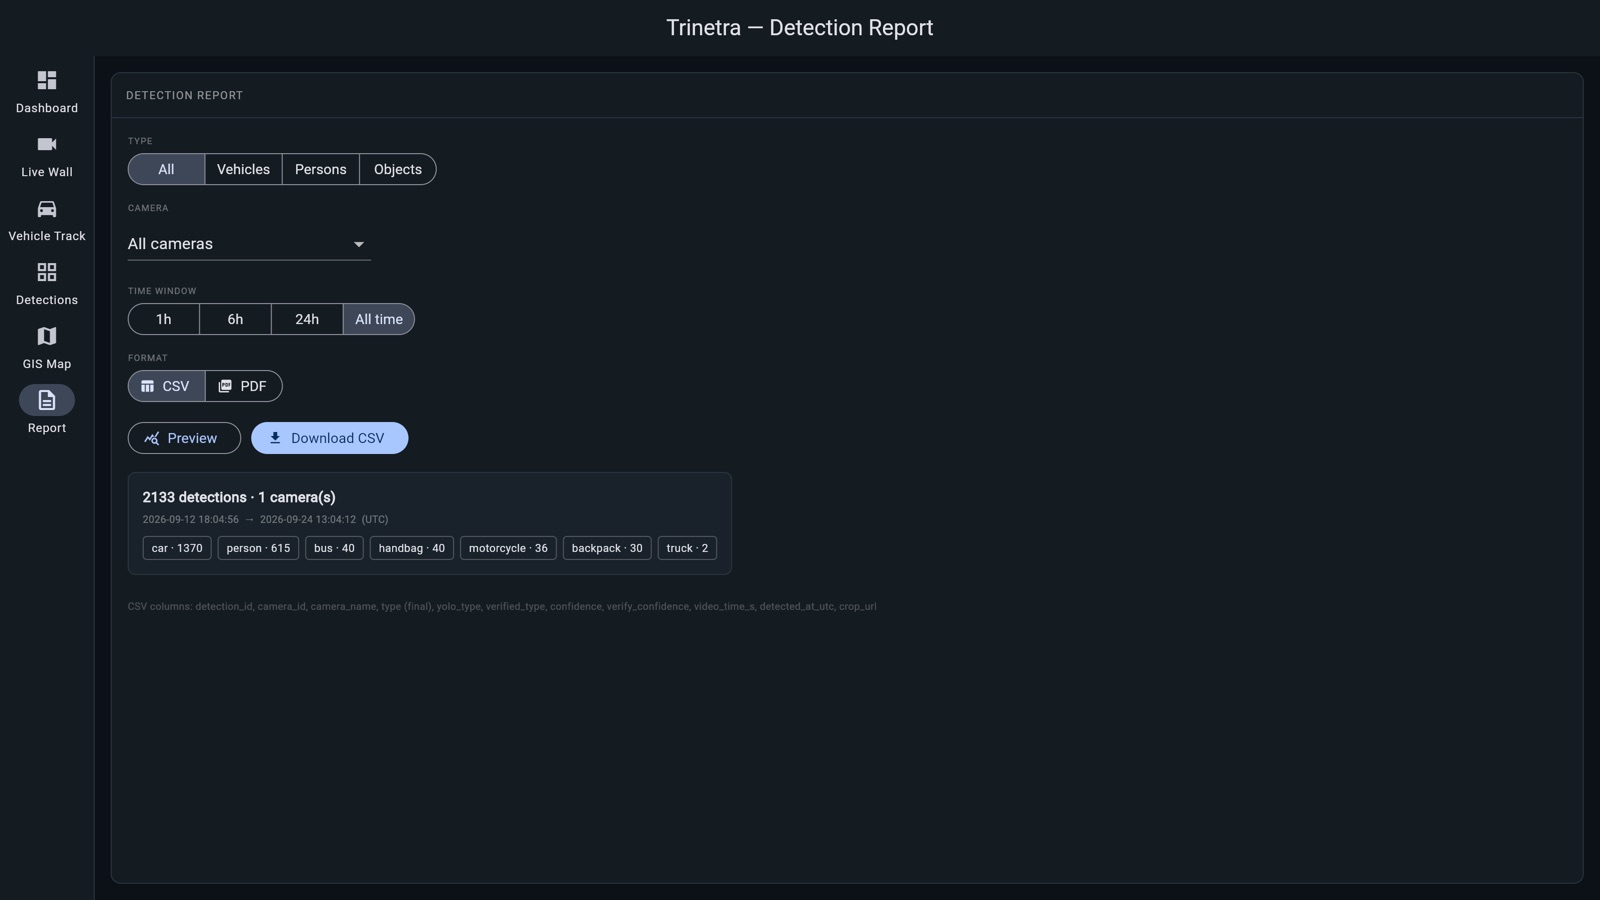
Task: Click the 'motorcycle · 36' chip
Action: click(508, 548)
